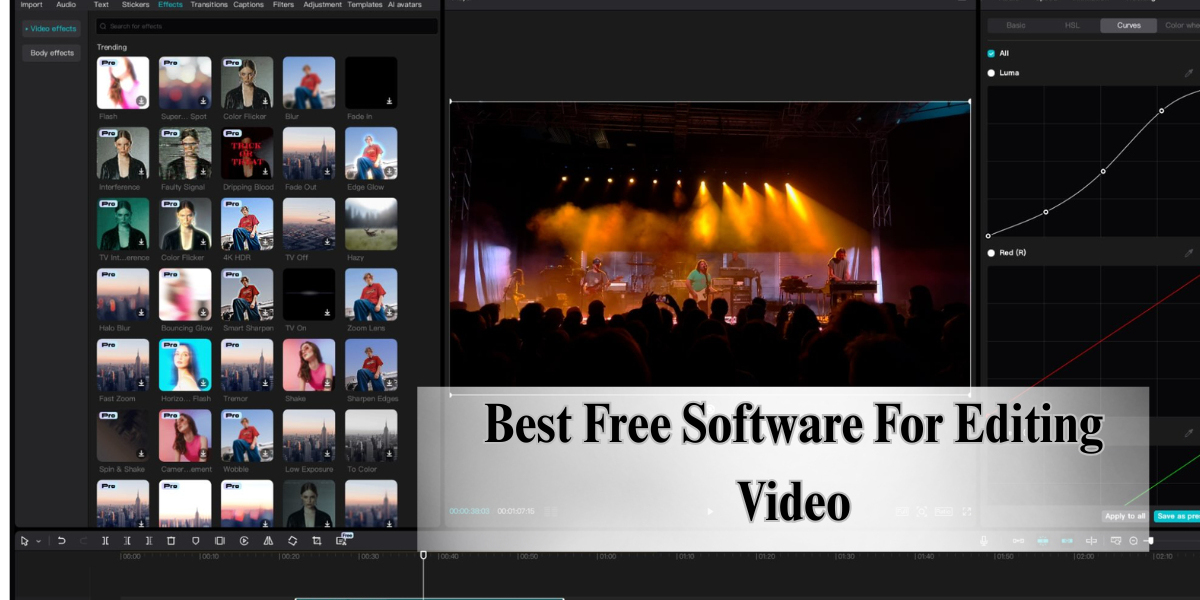The width and height of the screenshot is (1200, 600).
Task: Open the Templates tab
Action: [365, 4]
